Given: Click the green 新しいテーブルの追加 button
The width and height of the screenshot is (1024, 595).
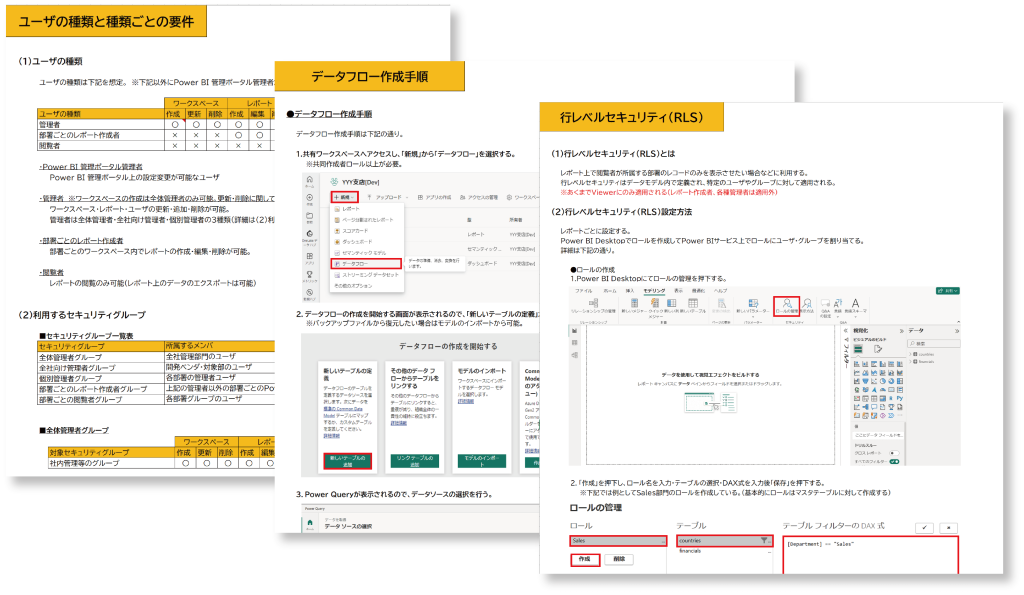Looking at the screenshot, I should click(349, 461).
